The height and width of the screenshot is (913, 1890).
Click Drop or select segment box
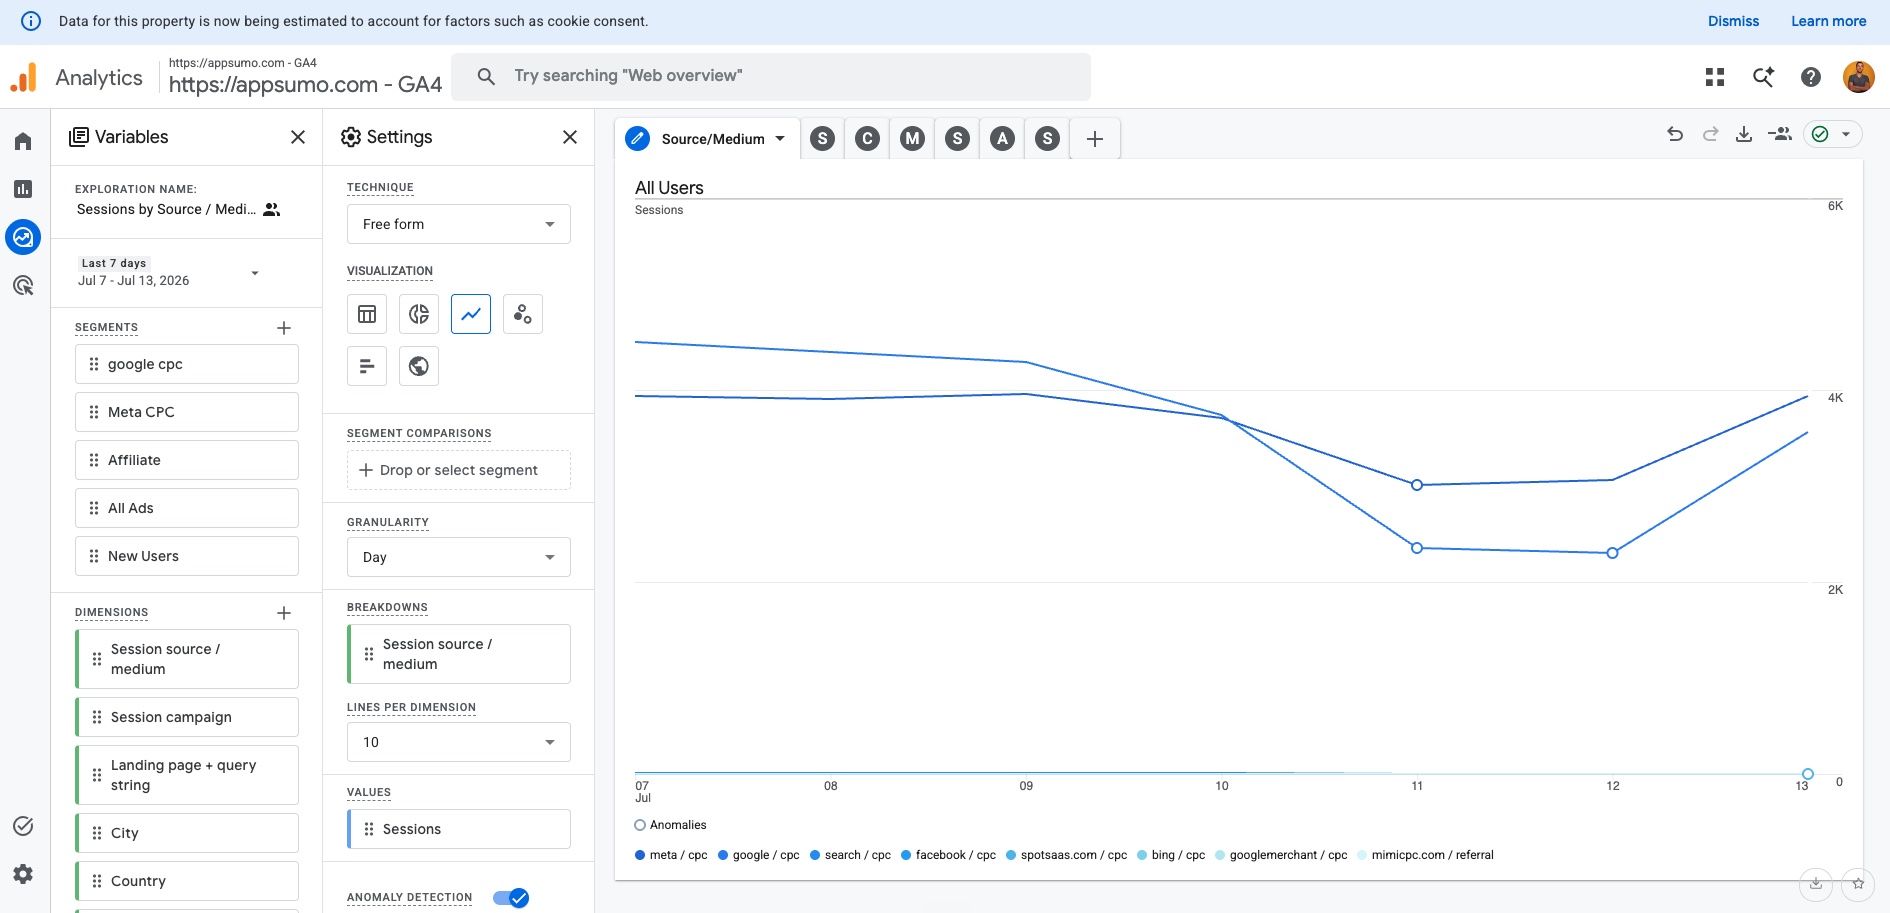[x=459, y=470]
